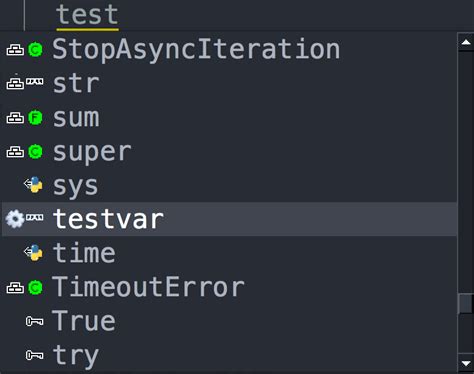Click the typed word test in editor

tap(87, 15)
